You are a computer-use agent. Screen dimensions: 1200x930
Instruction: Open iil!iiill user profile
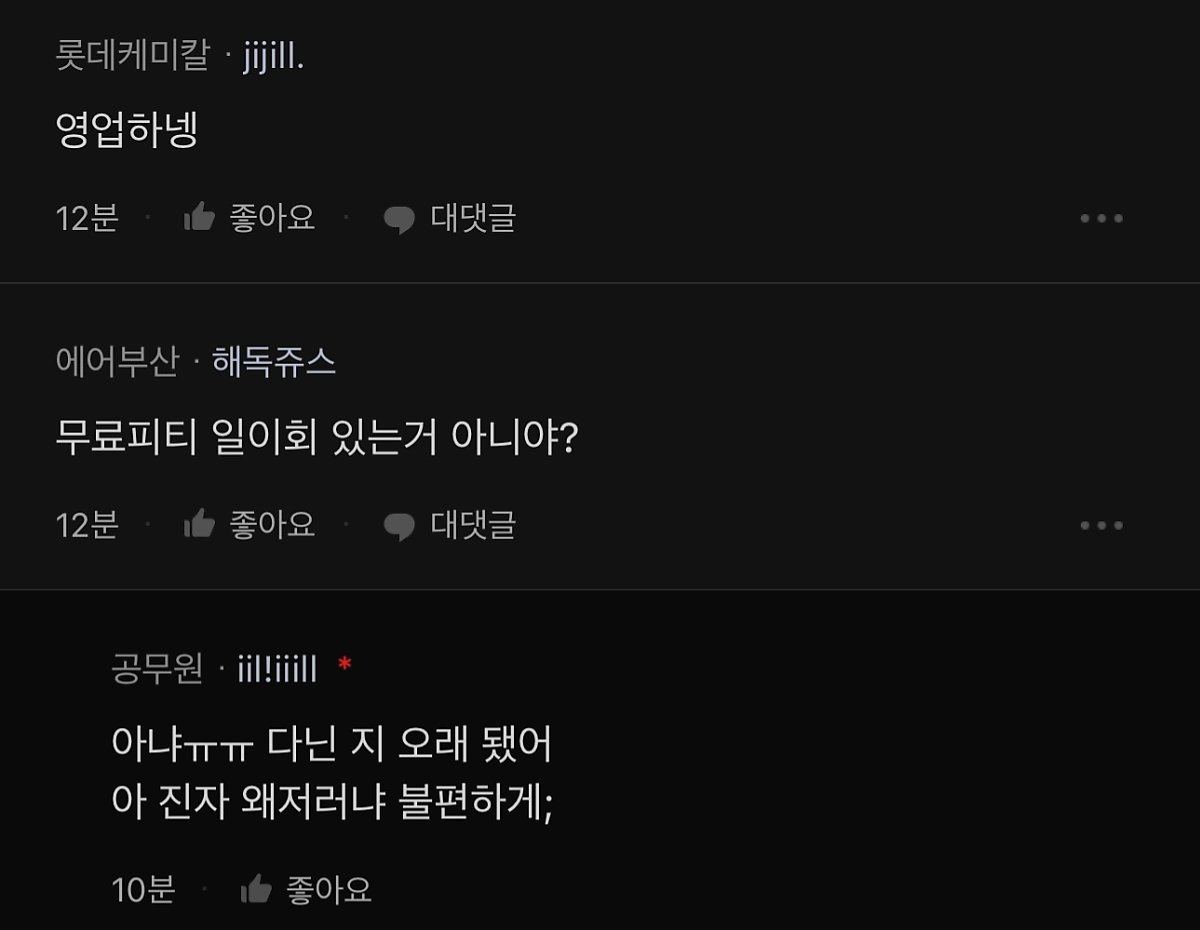(277, 669)
